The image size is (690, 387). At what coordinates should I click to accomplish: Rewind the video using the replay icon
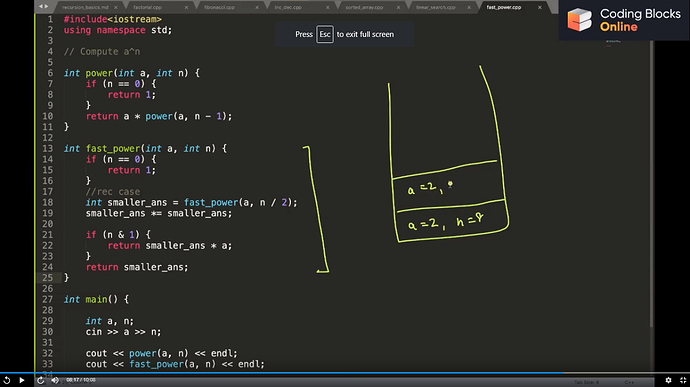7,380
